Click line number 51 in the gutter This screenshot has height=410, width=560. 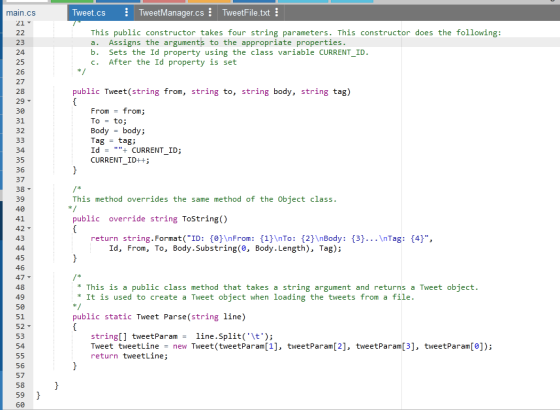[x=20, y=317]
